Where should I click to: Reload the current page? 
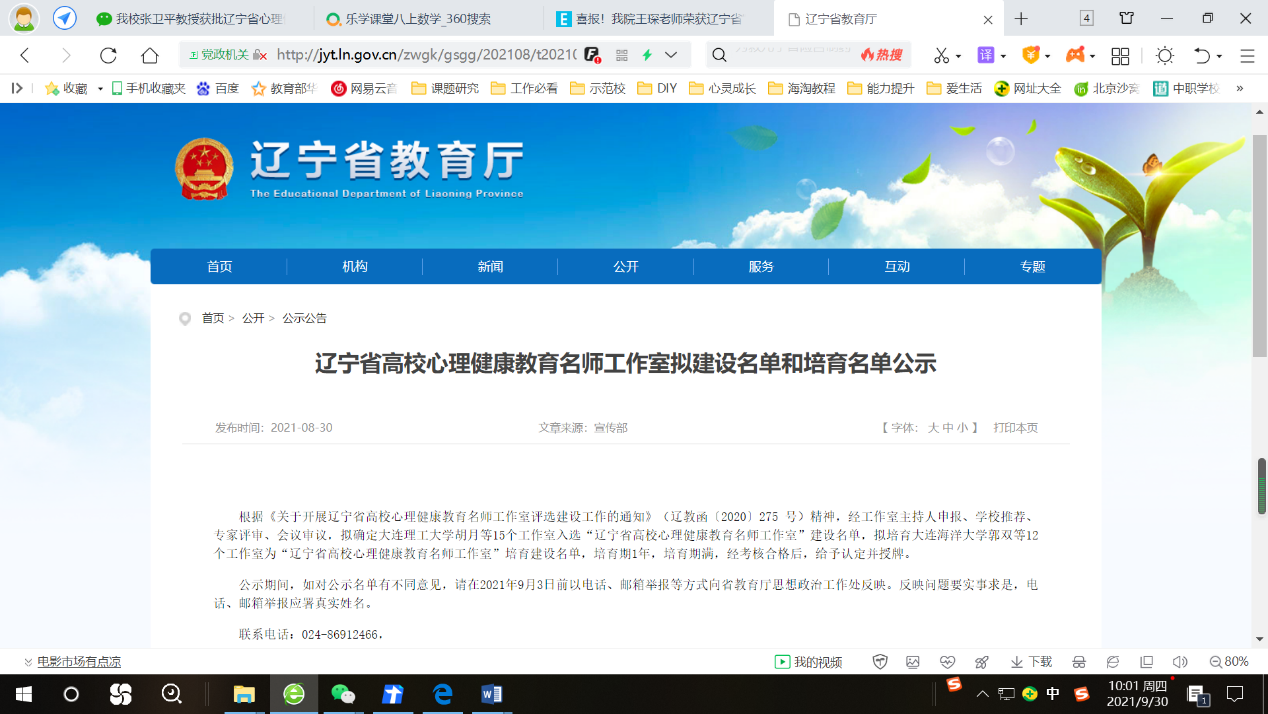[x=108, y=55]
